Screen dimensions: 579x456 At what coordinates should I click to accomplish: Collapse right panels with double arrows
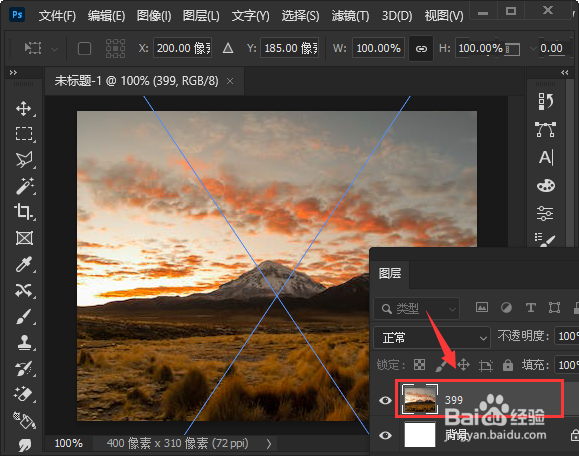(x=565, y=73)
